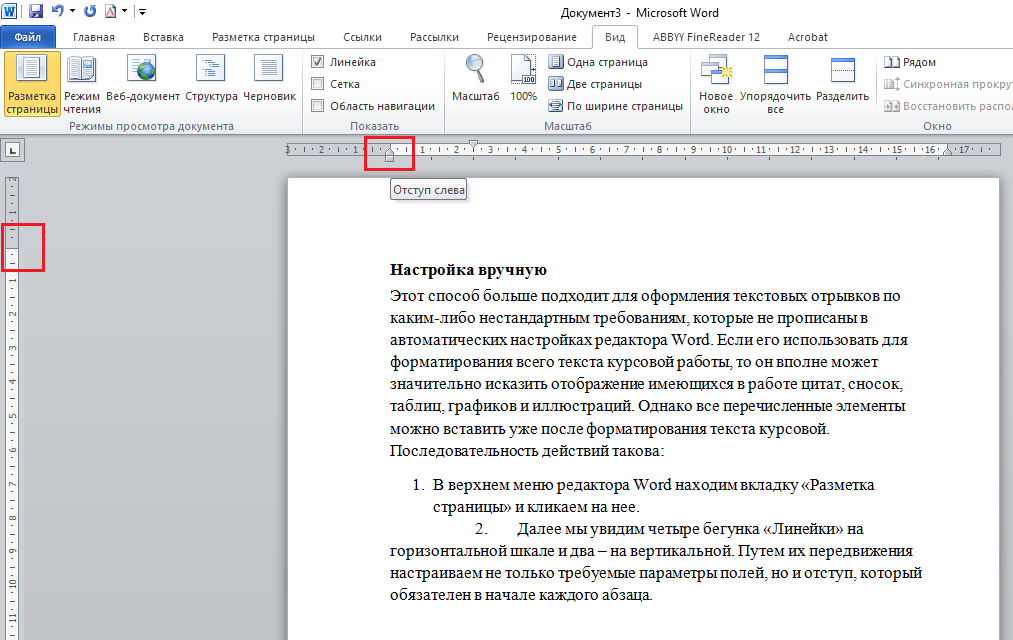Click text line starting Этот способ больше
The height and width of the screenshot is (640, 1013).
pyautogui.click(x=645, y=296)
